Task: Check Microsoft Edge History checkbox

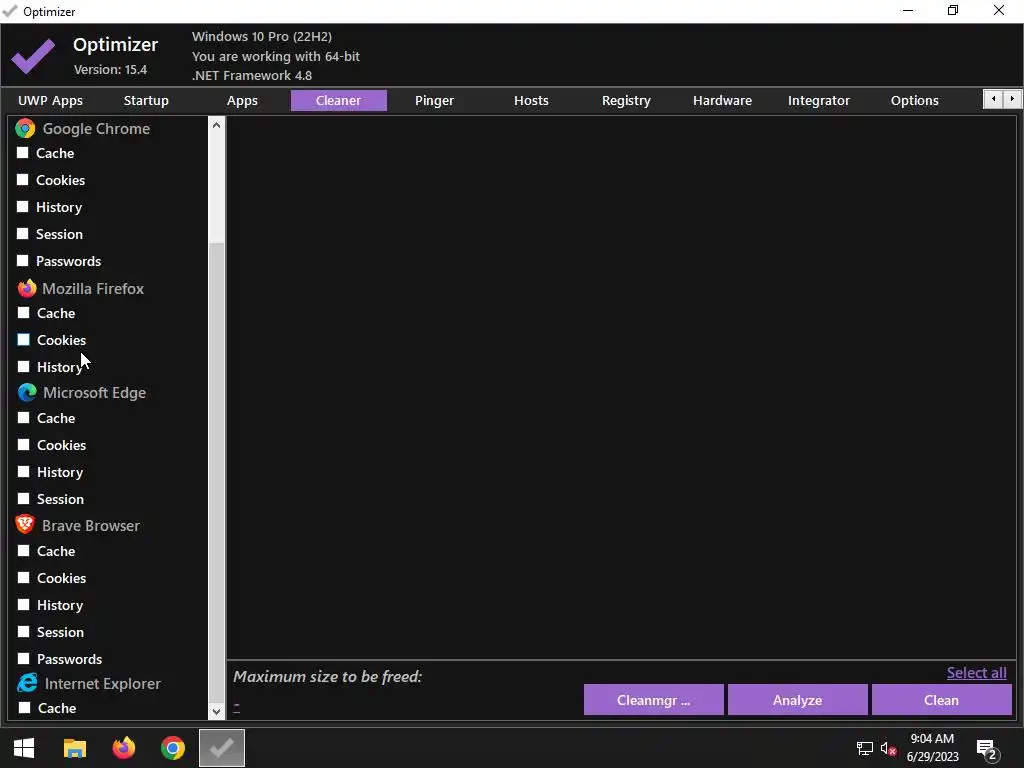Action: click(24, 471)
